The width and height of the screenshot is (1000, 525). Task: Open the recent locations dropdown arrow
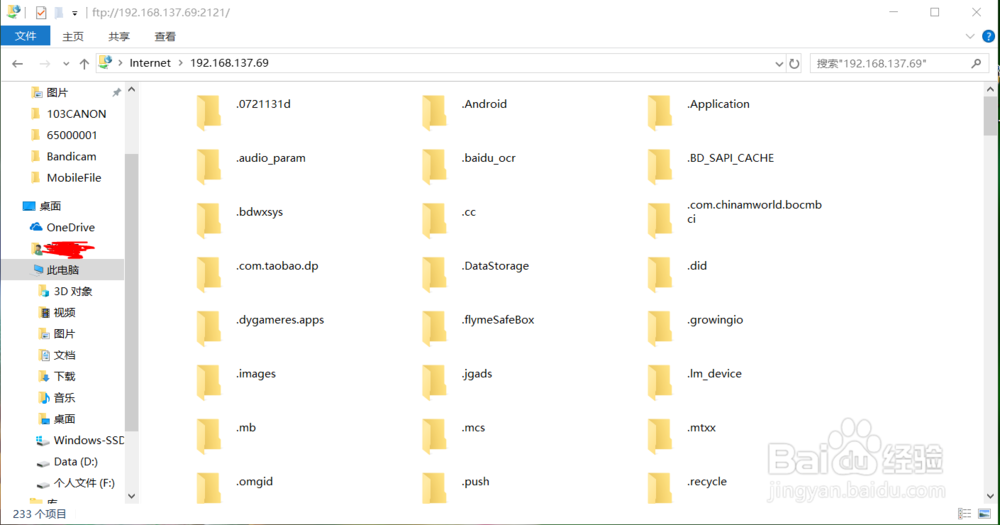click(x=66, y=64)
